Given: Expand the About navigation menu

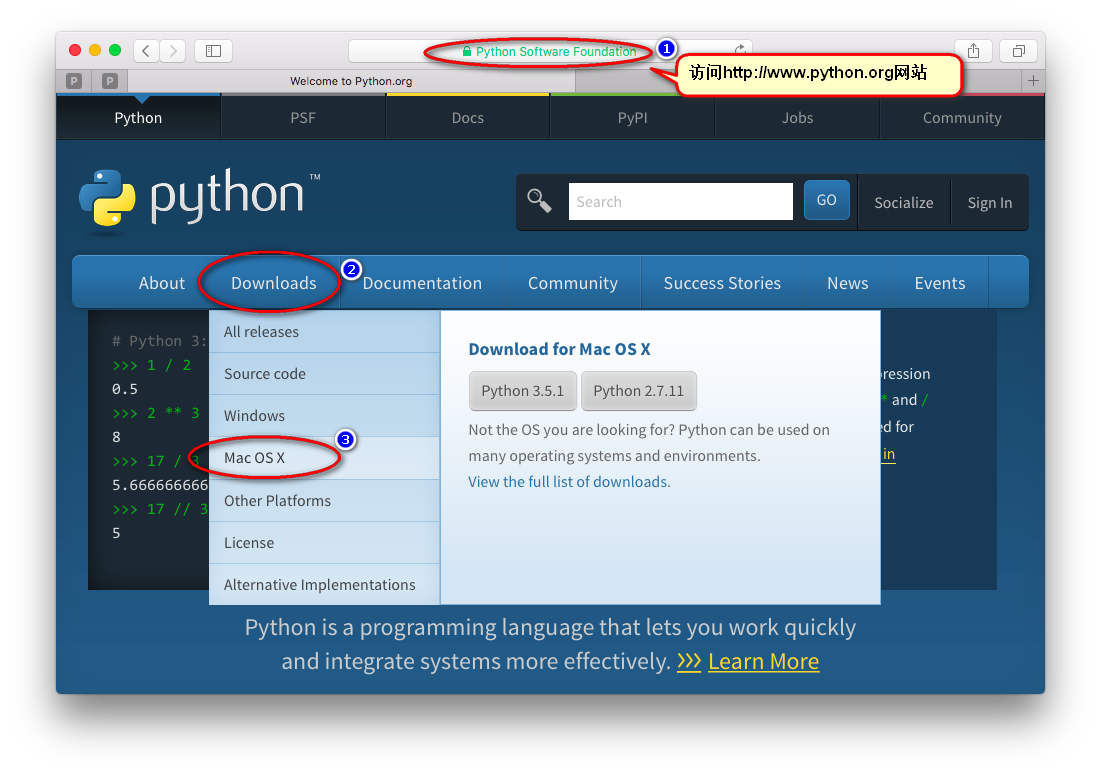Looking at the screenshot, I should point(161,283).
